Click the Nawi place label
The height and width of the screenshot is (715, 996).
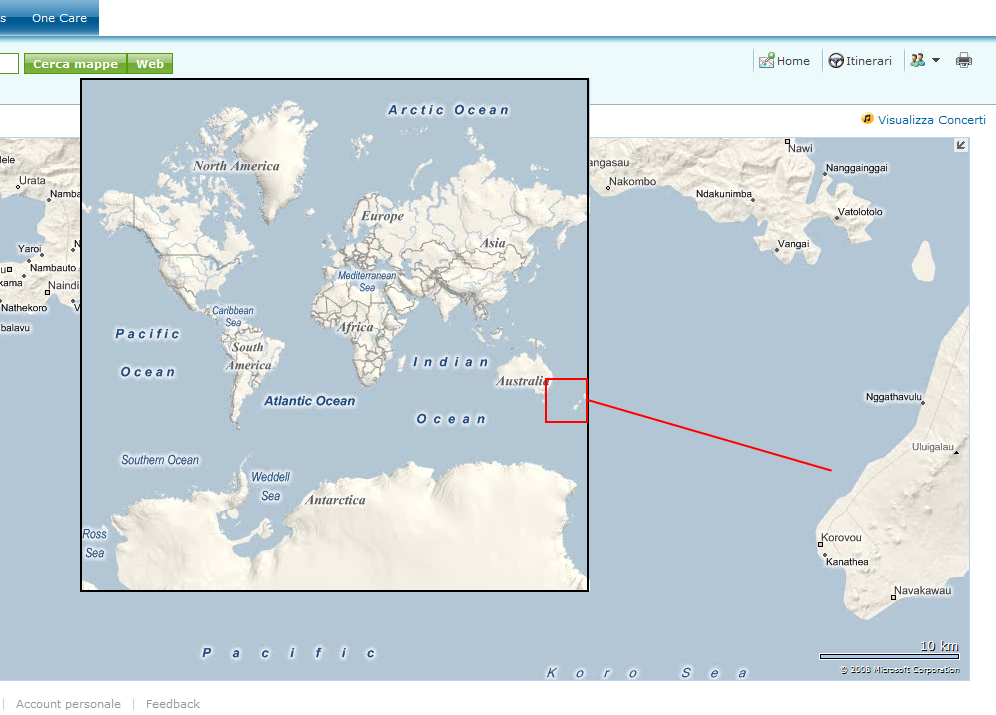[x=800, y=148]
